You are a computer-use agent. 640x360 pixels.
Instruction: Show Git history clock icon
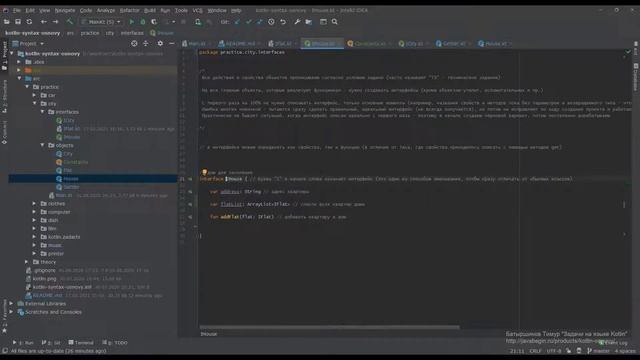coord(271,22)
